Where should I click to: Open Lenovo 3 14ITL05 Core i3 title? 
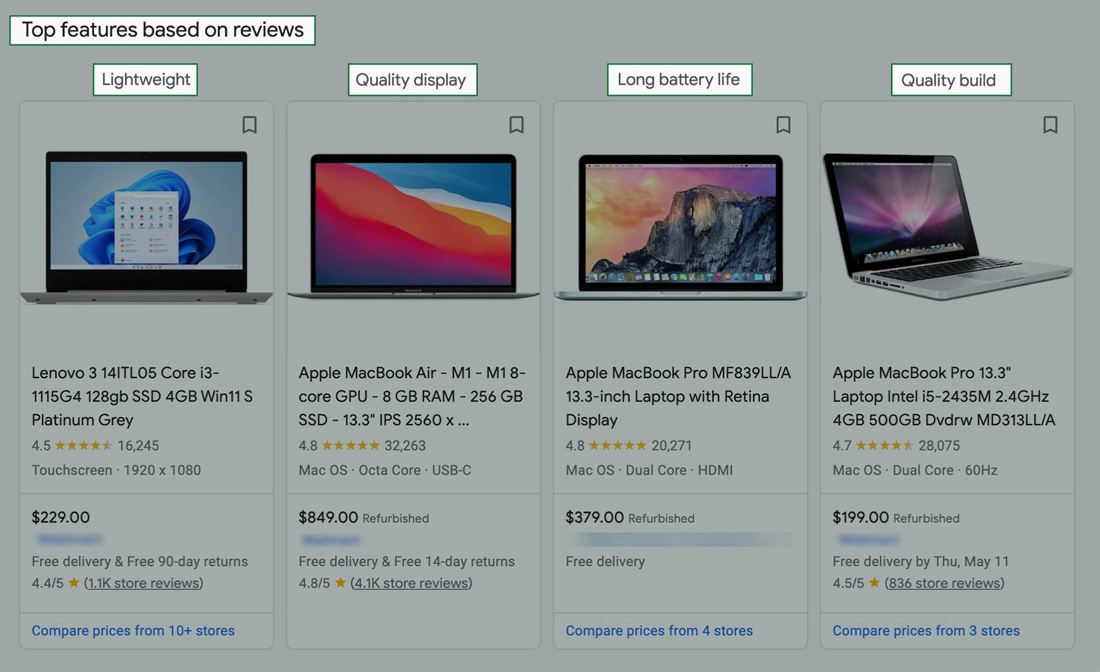(142, 396)
